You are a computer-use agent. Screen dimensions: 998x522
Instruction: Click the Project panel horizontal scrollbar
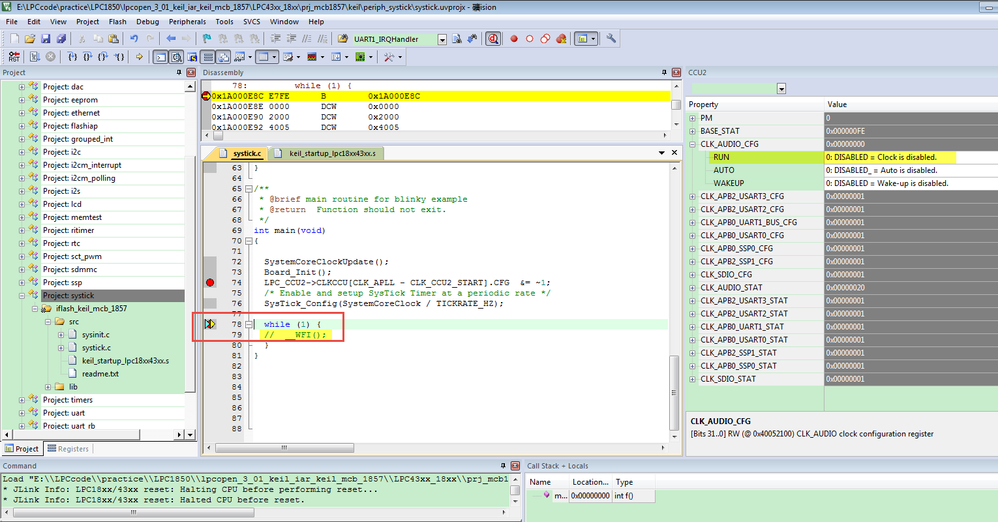tap(76, 434)
